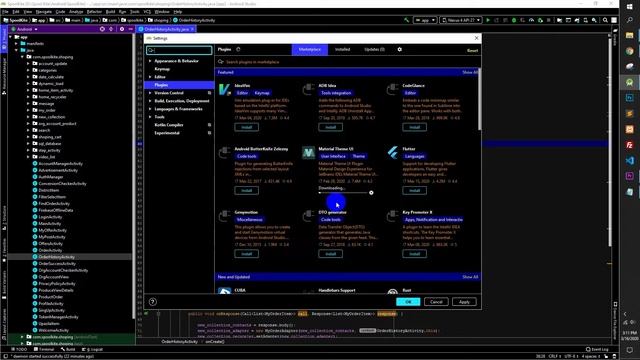Expand Languages & Frameworks settings group
The height and width of the screenshot is (360, 640).
[x=150, y=109]
